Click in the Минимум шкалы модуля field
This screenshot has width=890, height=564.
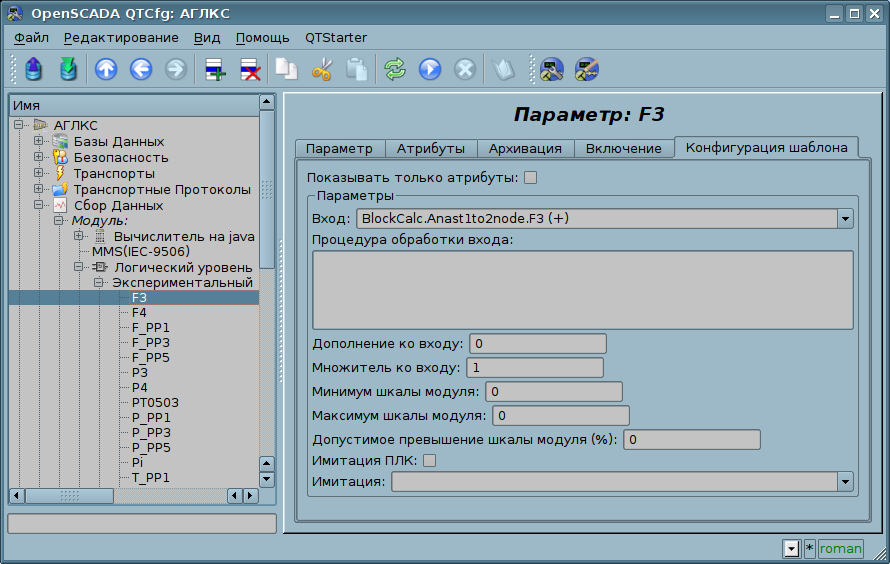point(553,392)
